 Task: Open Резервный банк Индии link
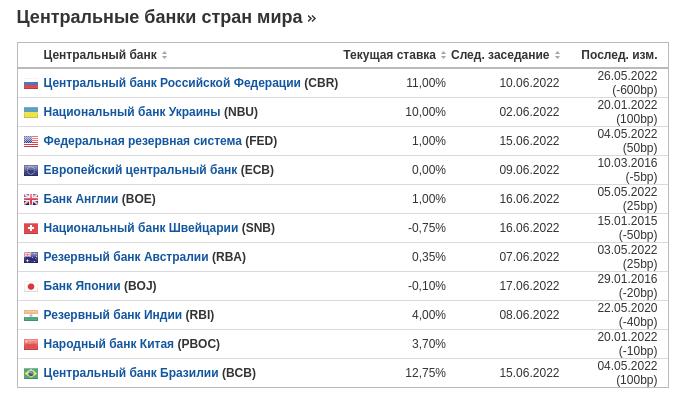pyautogui.click(x=112, y=316)
